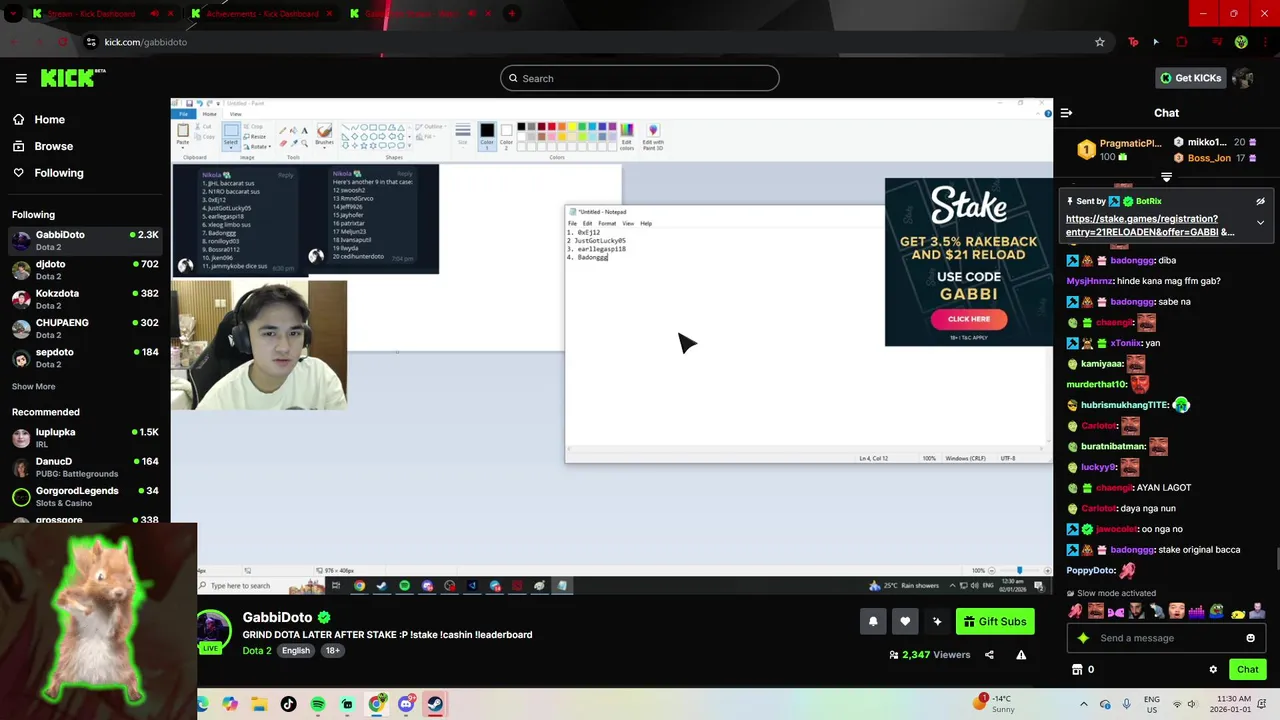Reload the page
1280x720 pixels.
pyautogui.click(x=63, y=42)
